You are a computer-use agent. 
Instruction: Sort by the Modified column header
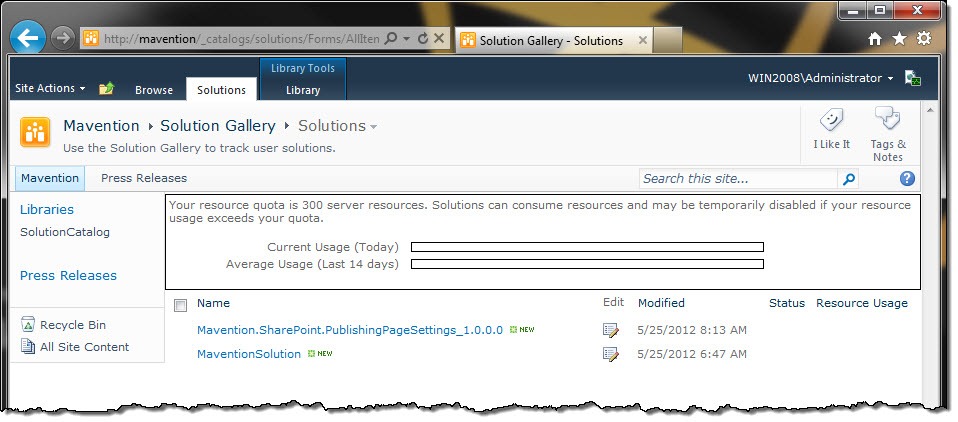click(661, 303)
